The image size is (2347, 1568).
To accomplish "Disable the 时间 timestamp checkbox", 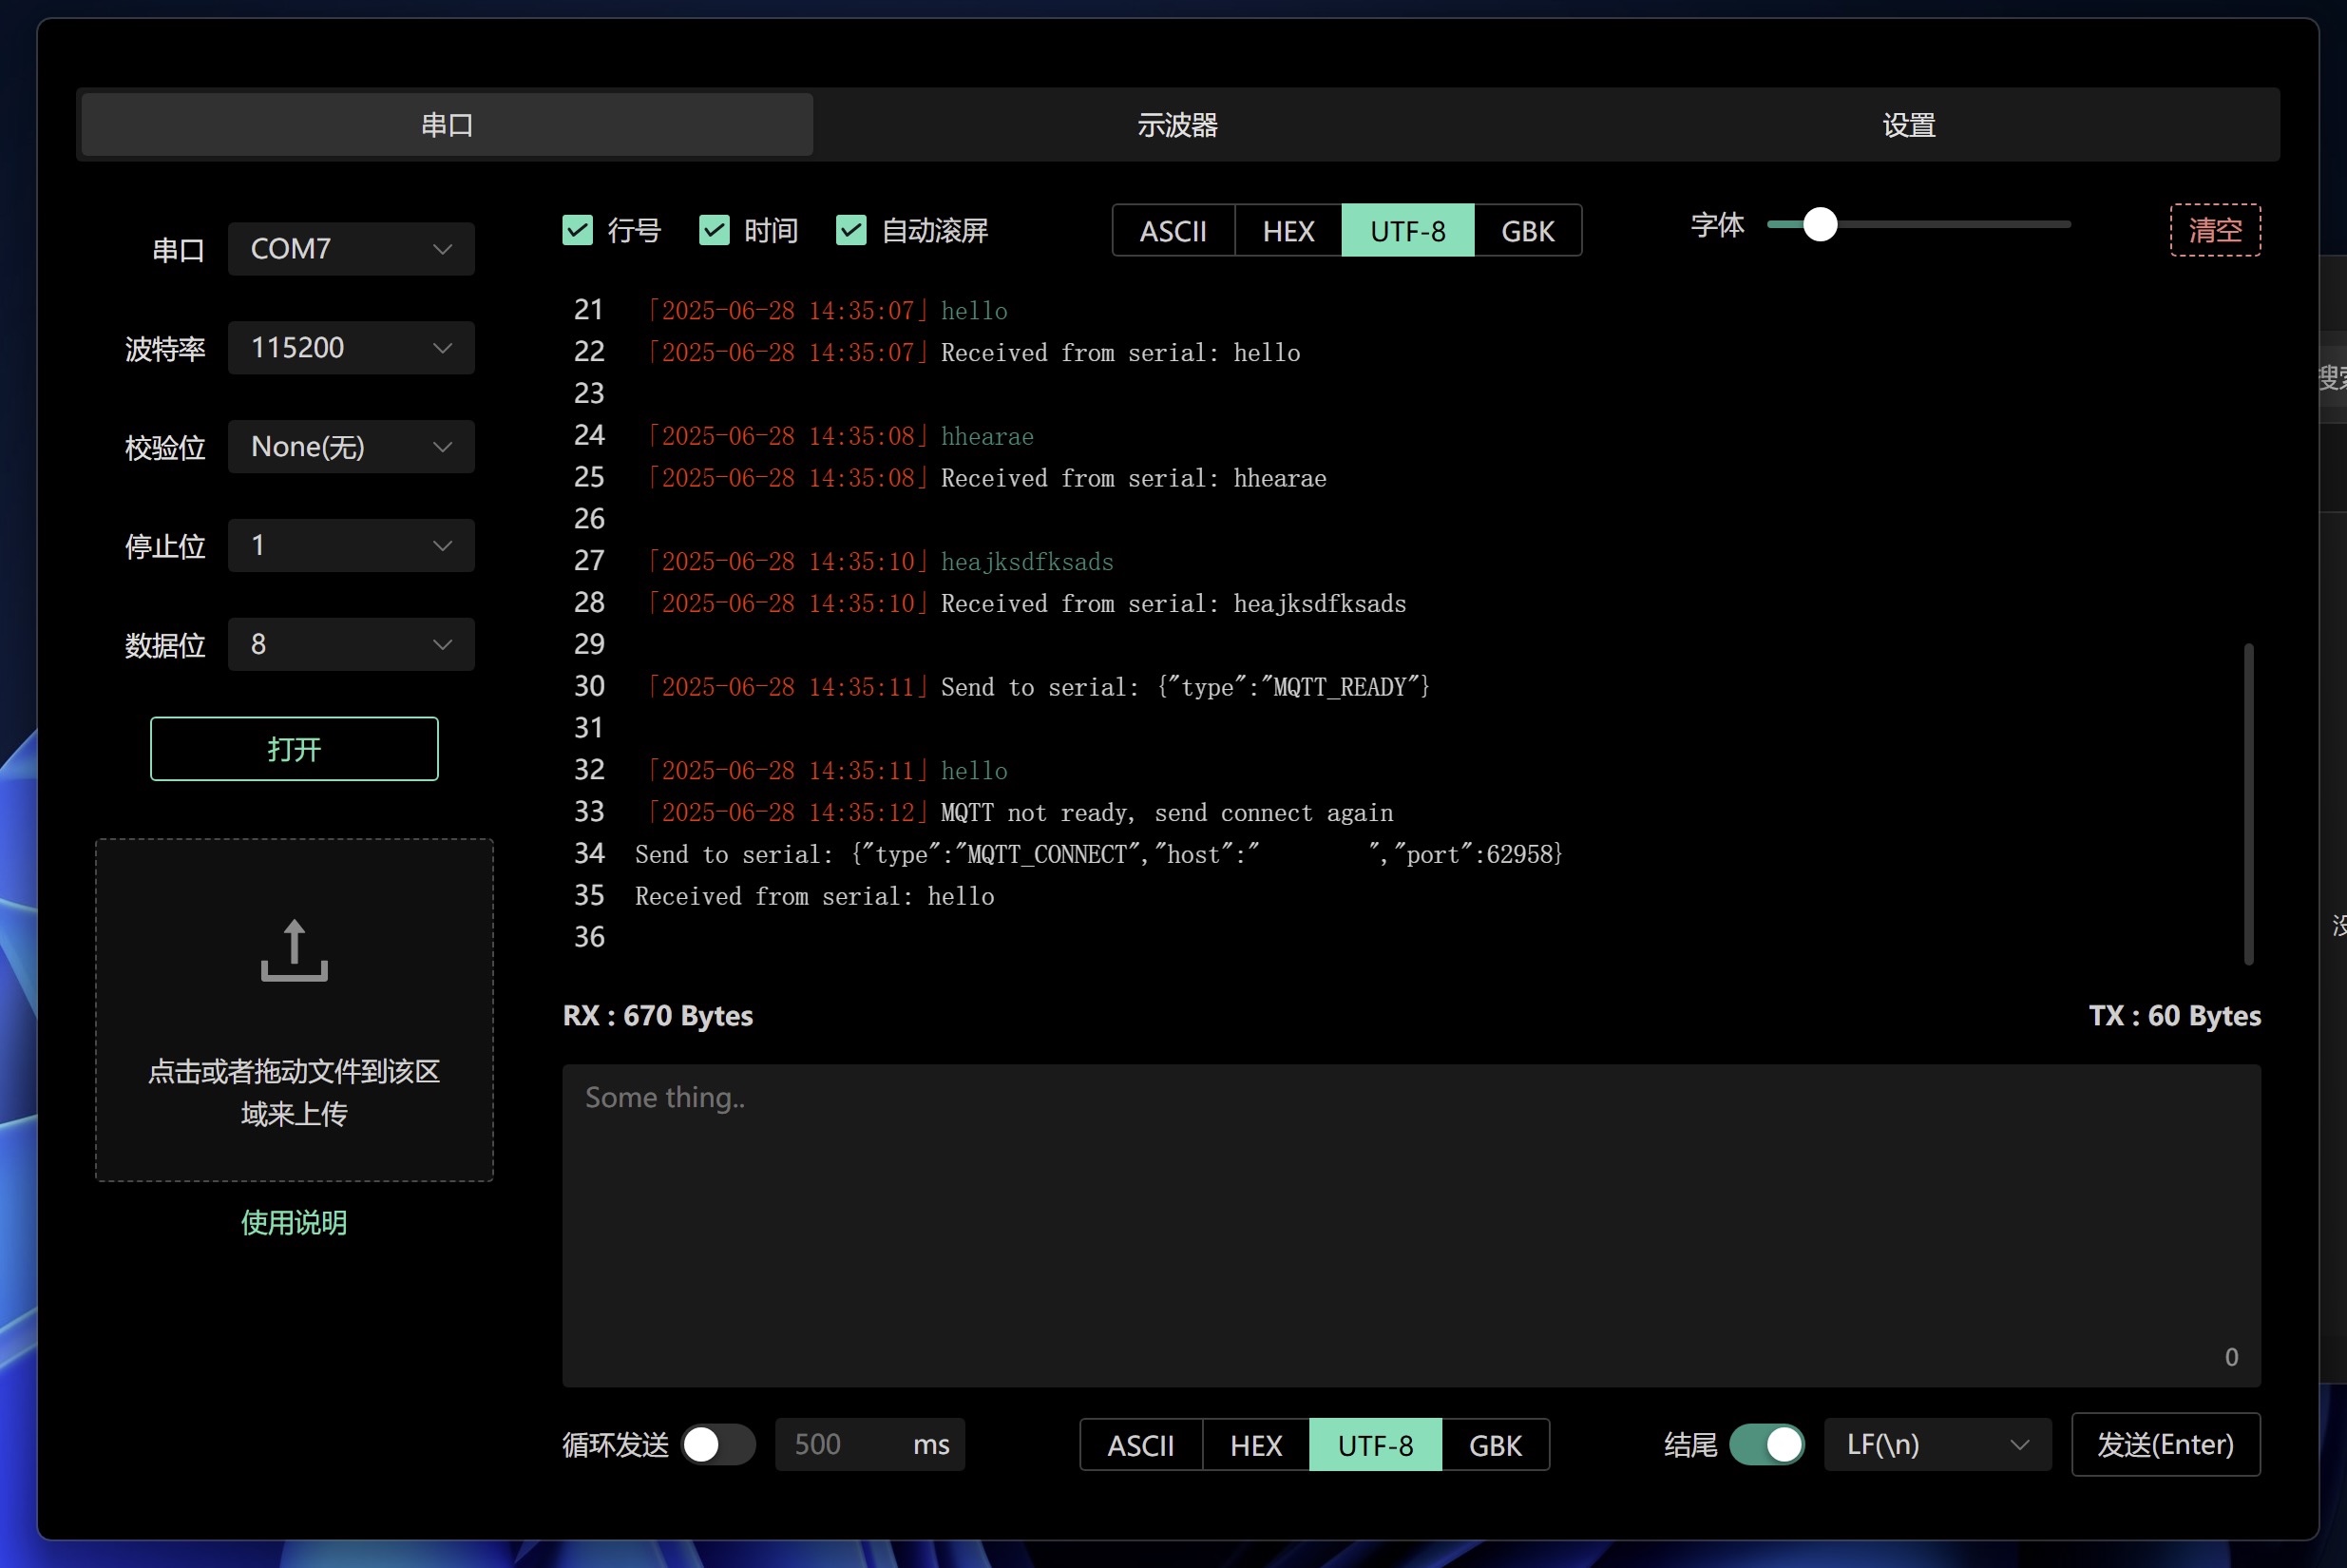I will 713,229.
